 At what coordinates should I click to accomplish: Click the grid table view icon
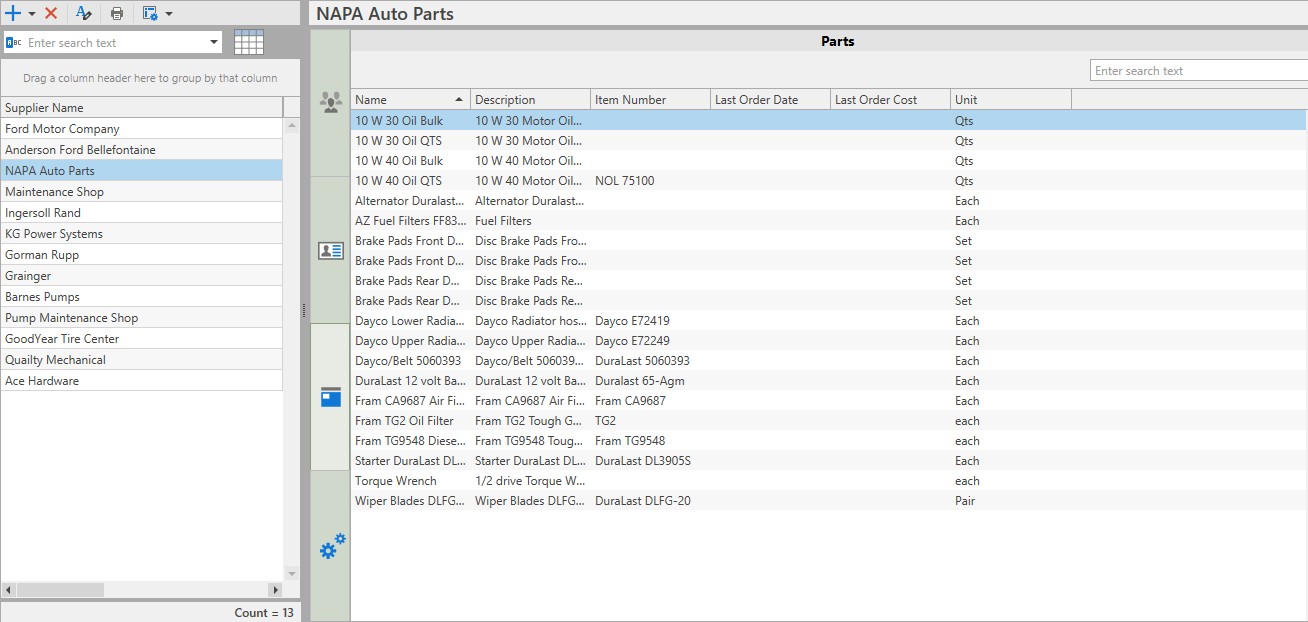[x=249, y=42]
